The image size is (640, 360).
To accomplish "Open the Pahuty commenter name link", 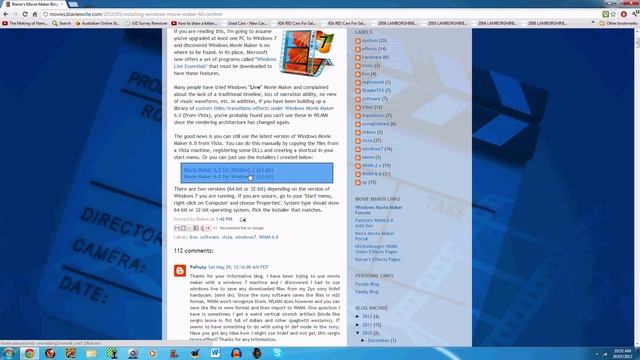I will click(198, 267).
